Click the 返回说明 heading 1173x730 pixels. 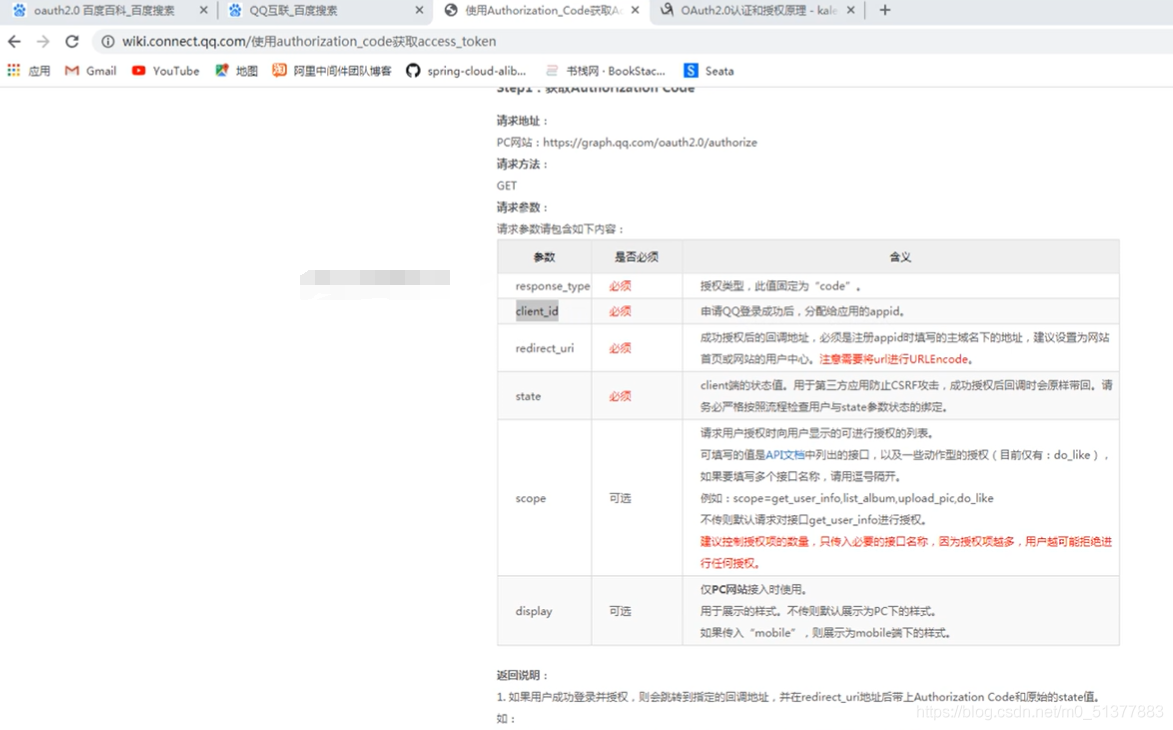522,675
